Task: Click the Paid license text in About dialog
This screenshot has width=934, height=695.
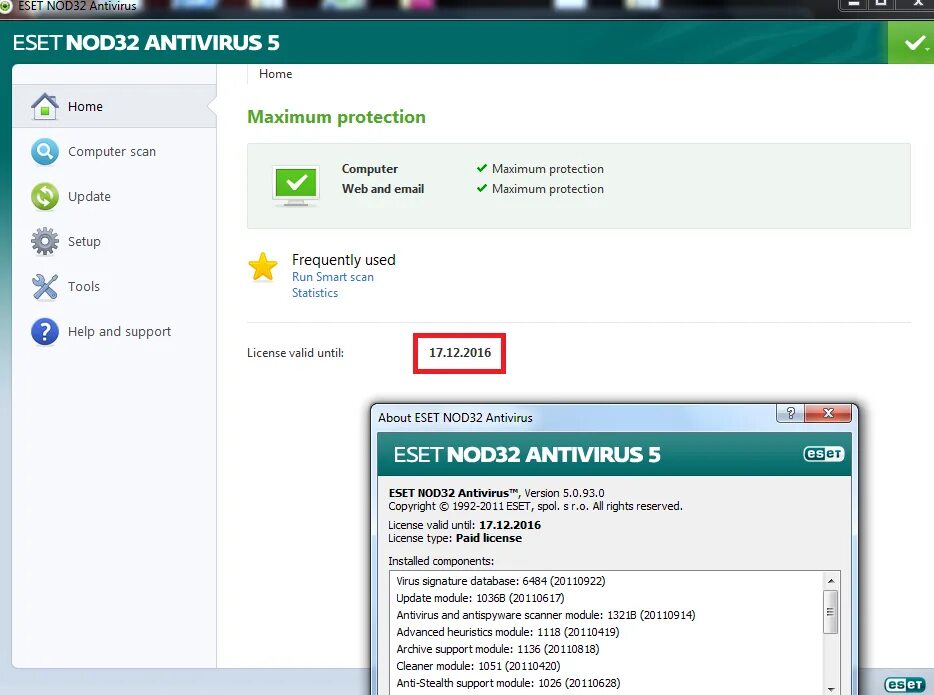Action: [489, 538]
